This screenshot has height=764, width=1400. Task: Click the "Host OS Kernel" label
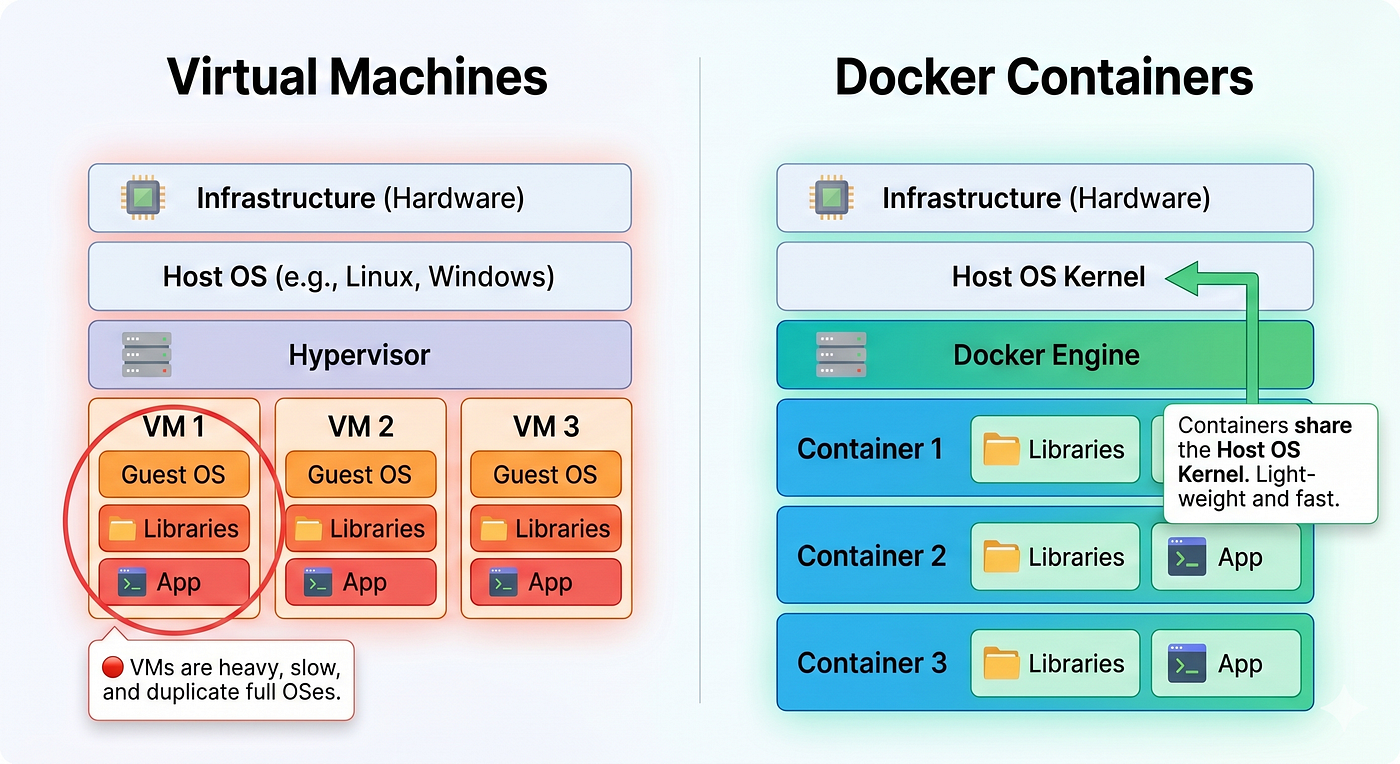pos(1048,276)
